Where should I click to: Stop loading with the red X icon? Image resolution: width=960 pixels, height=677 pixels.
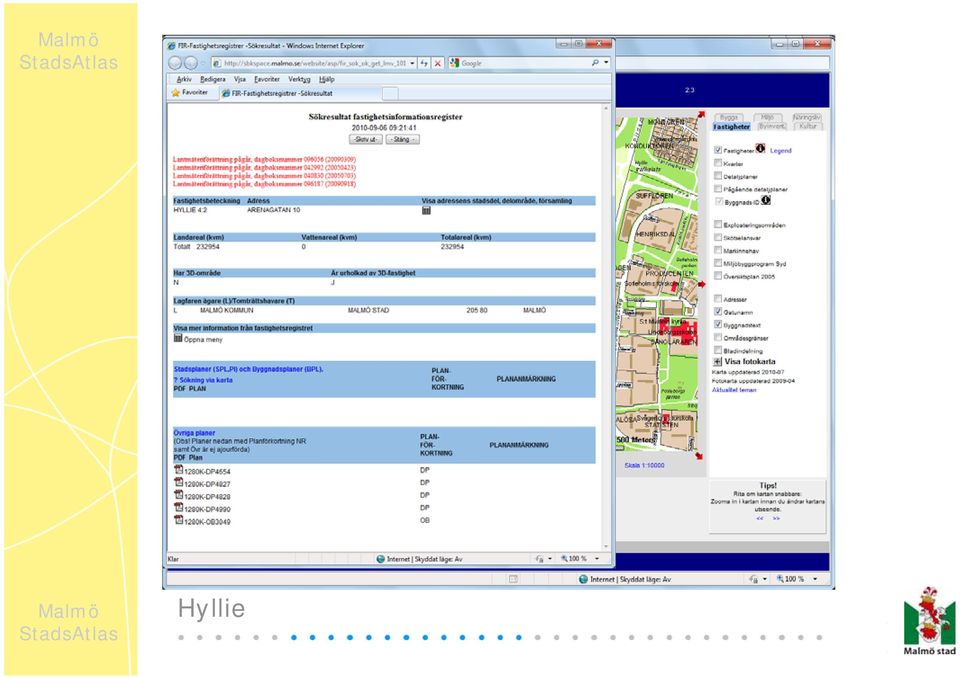coord(438,63)
